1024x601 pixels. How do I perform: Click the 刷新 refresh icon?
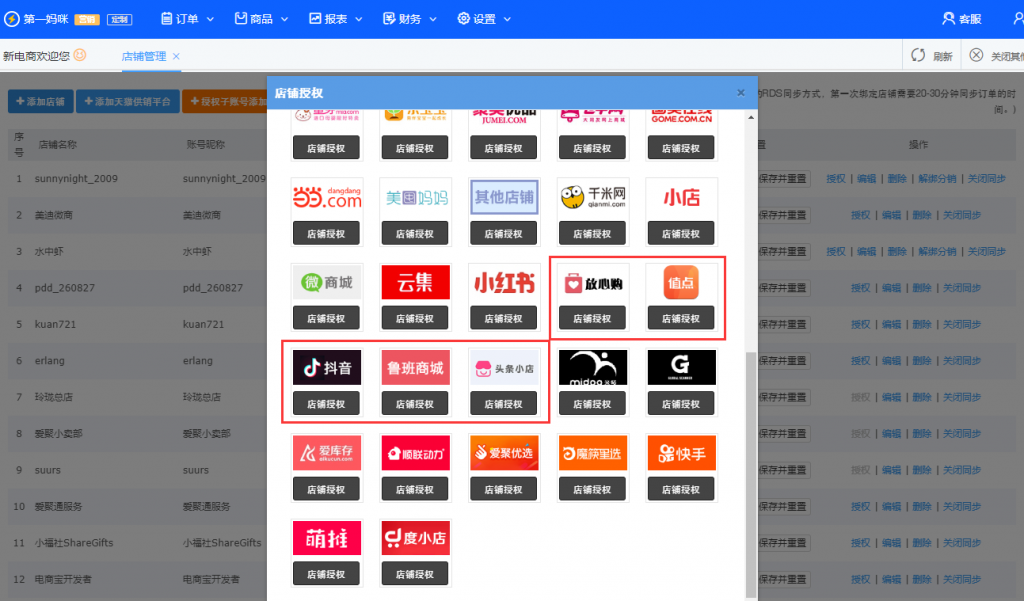[x=918, y=56]
